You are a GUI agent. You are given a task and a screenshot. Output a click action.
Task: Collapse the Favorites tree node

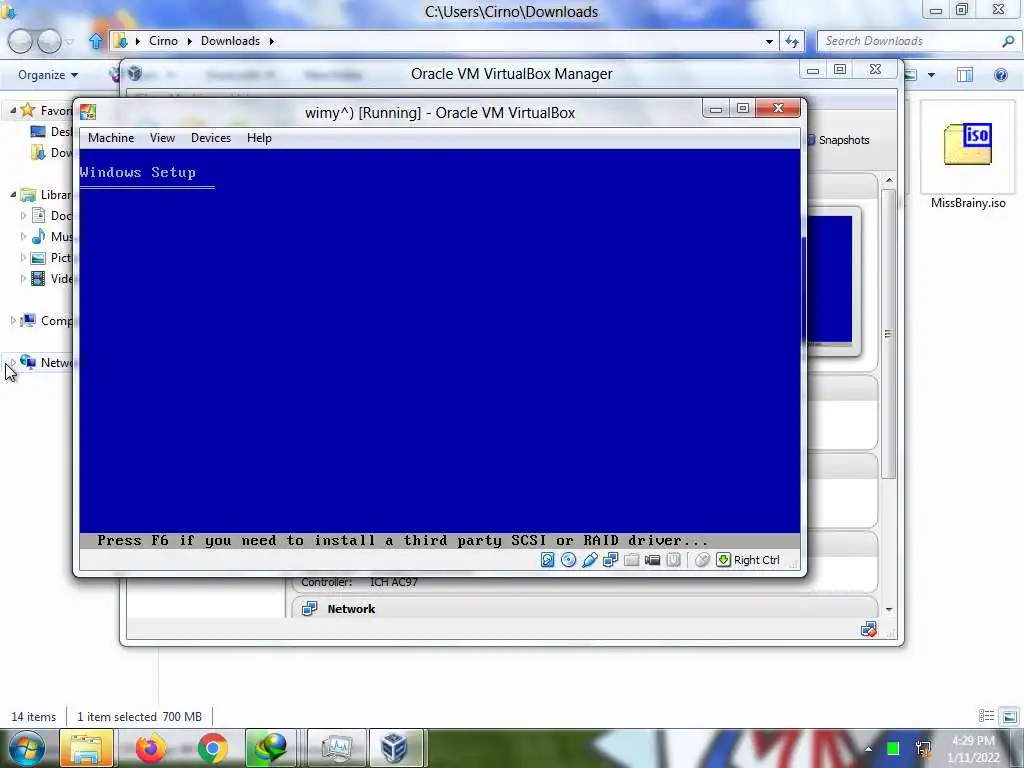coord(12,111)
